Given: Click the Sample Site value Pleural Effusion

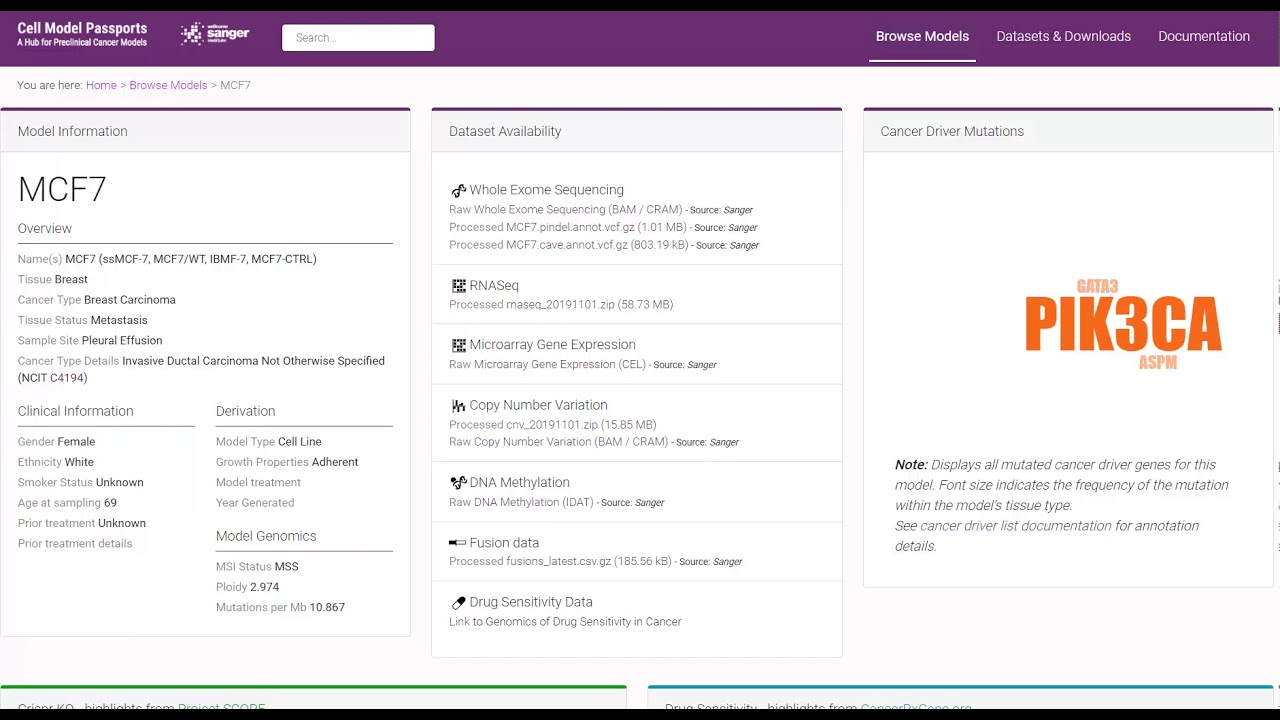Looking at the screenshot, I should (x=122, y=341).
